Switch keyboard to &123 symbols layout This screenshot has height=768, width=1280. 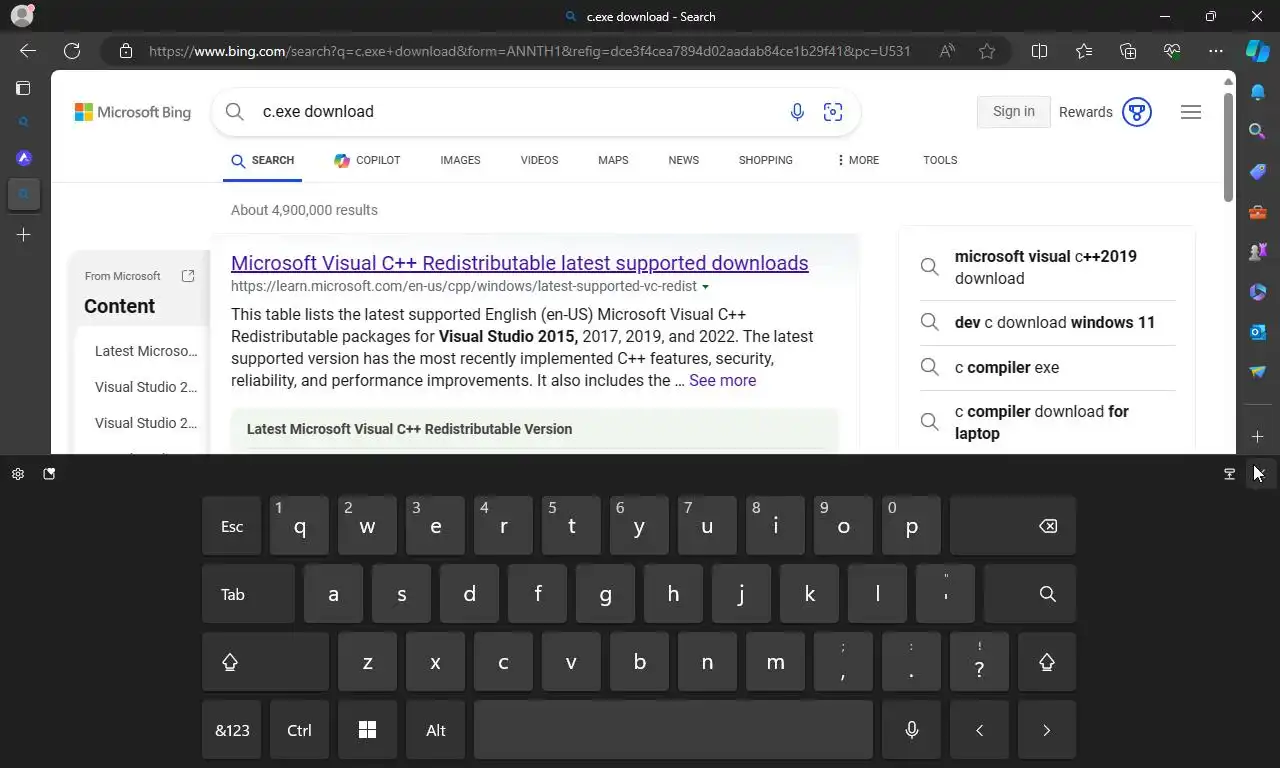[x=232, y=730]
